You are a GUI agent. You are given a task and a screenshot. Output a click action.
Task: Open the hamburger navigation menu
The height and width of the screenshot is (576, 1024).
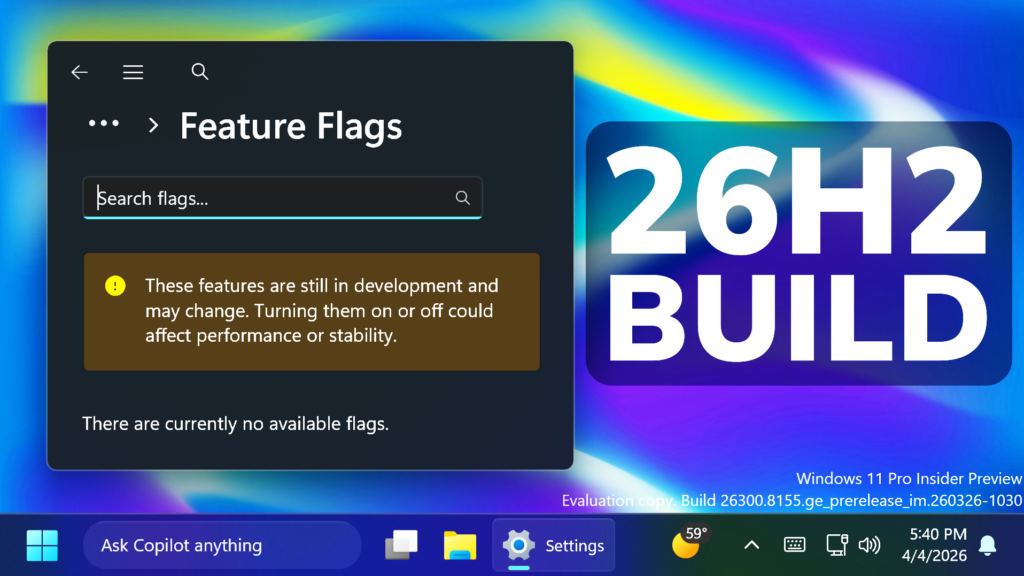tap(133, 72)
